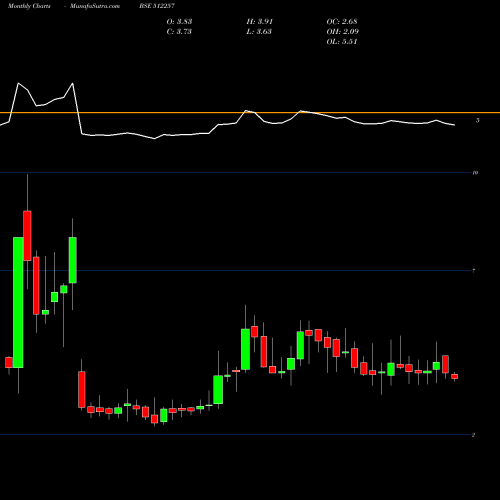Click the tallest green candle at chart start
The height and width of the screenshot is (500, 500).
coord(18,302)
